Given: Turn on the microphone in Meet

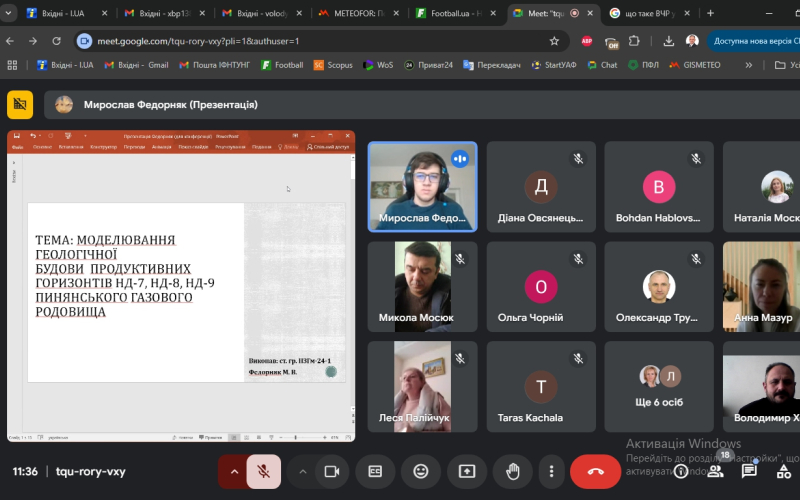Looking at the screenshot, I should [264, 471].
